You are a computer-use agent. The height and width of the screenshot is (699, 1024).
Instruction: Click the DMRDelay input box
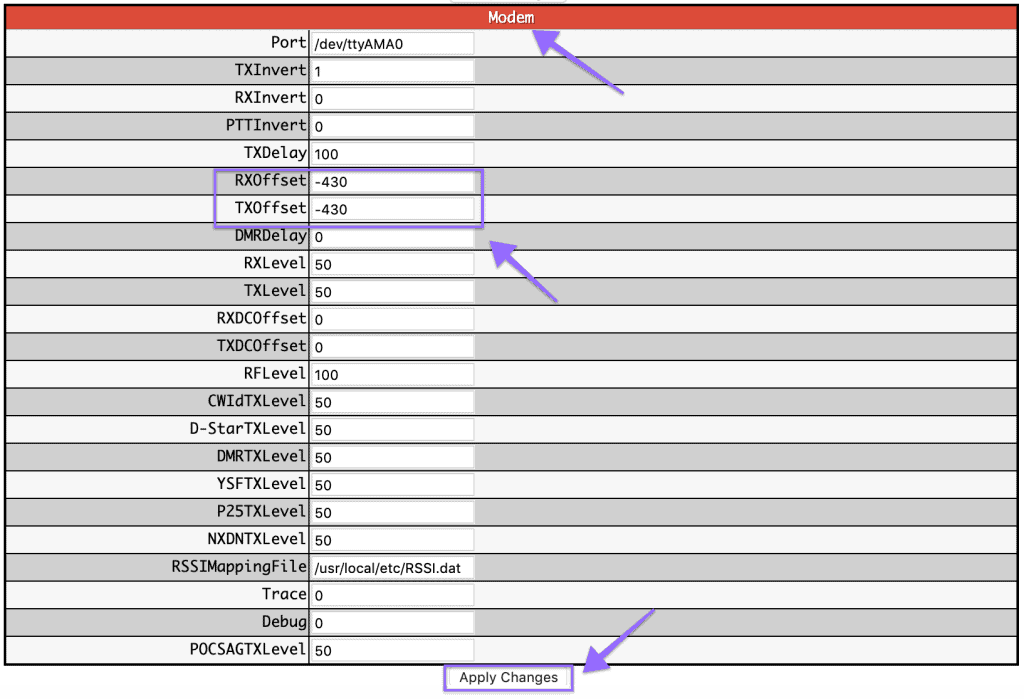(392, 237)
